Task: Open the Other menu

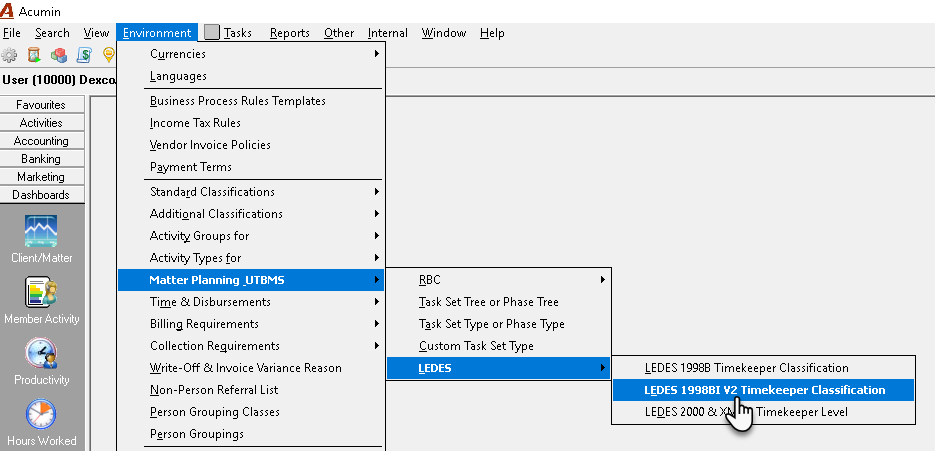Action: point(339,33)
